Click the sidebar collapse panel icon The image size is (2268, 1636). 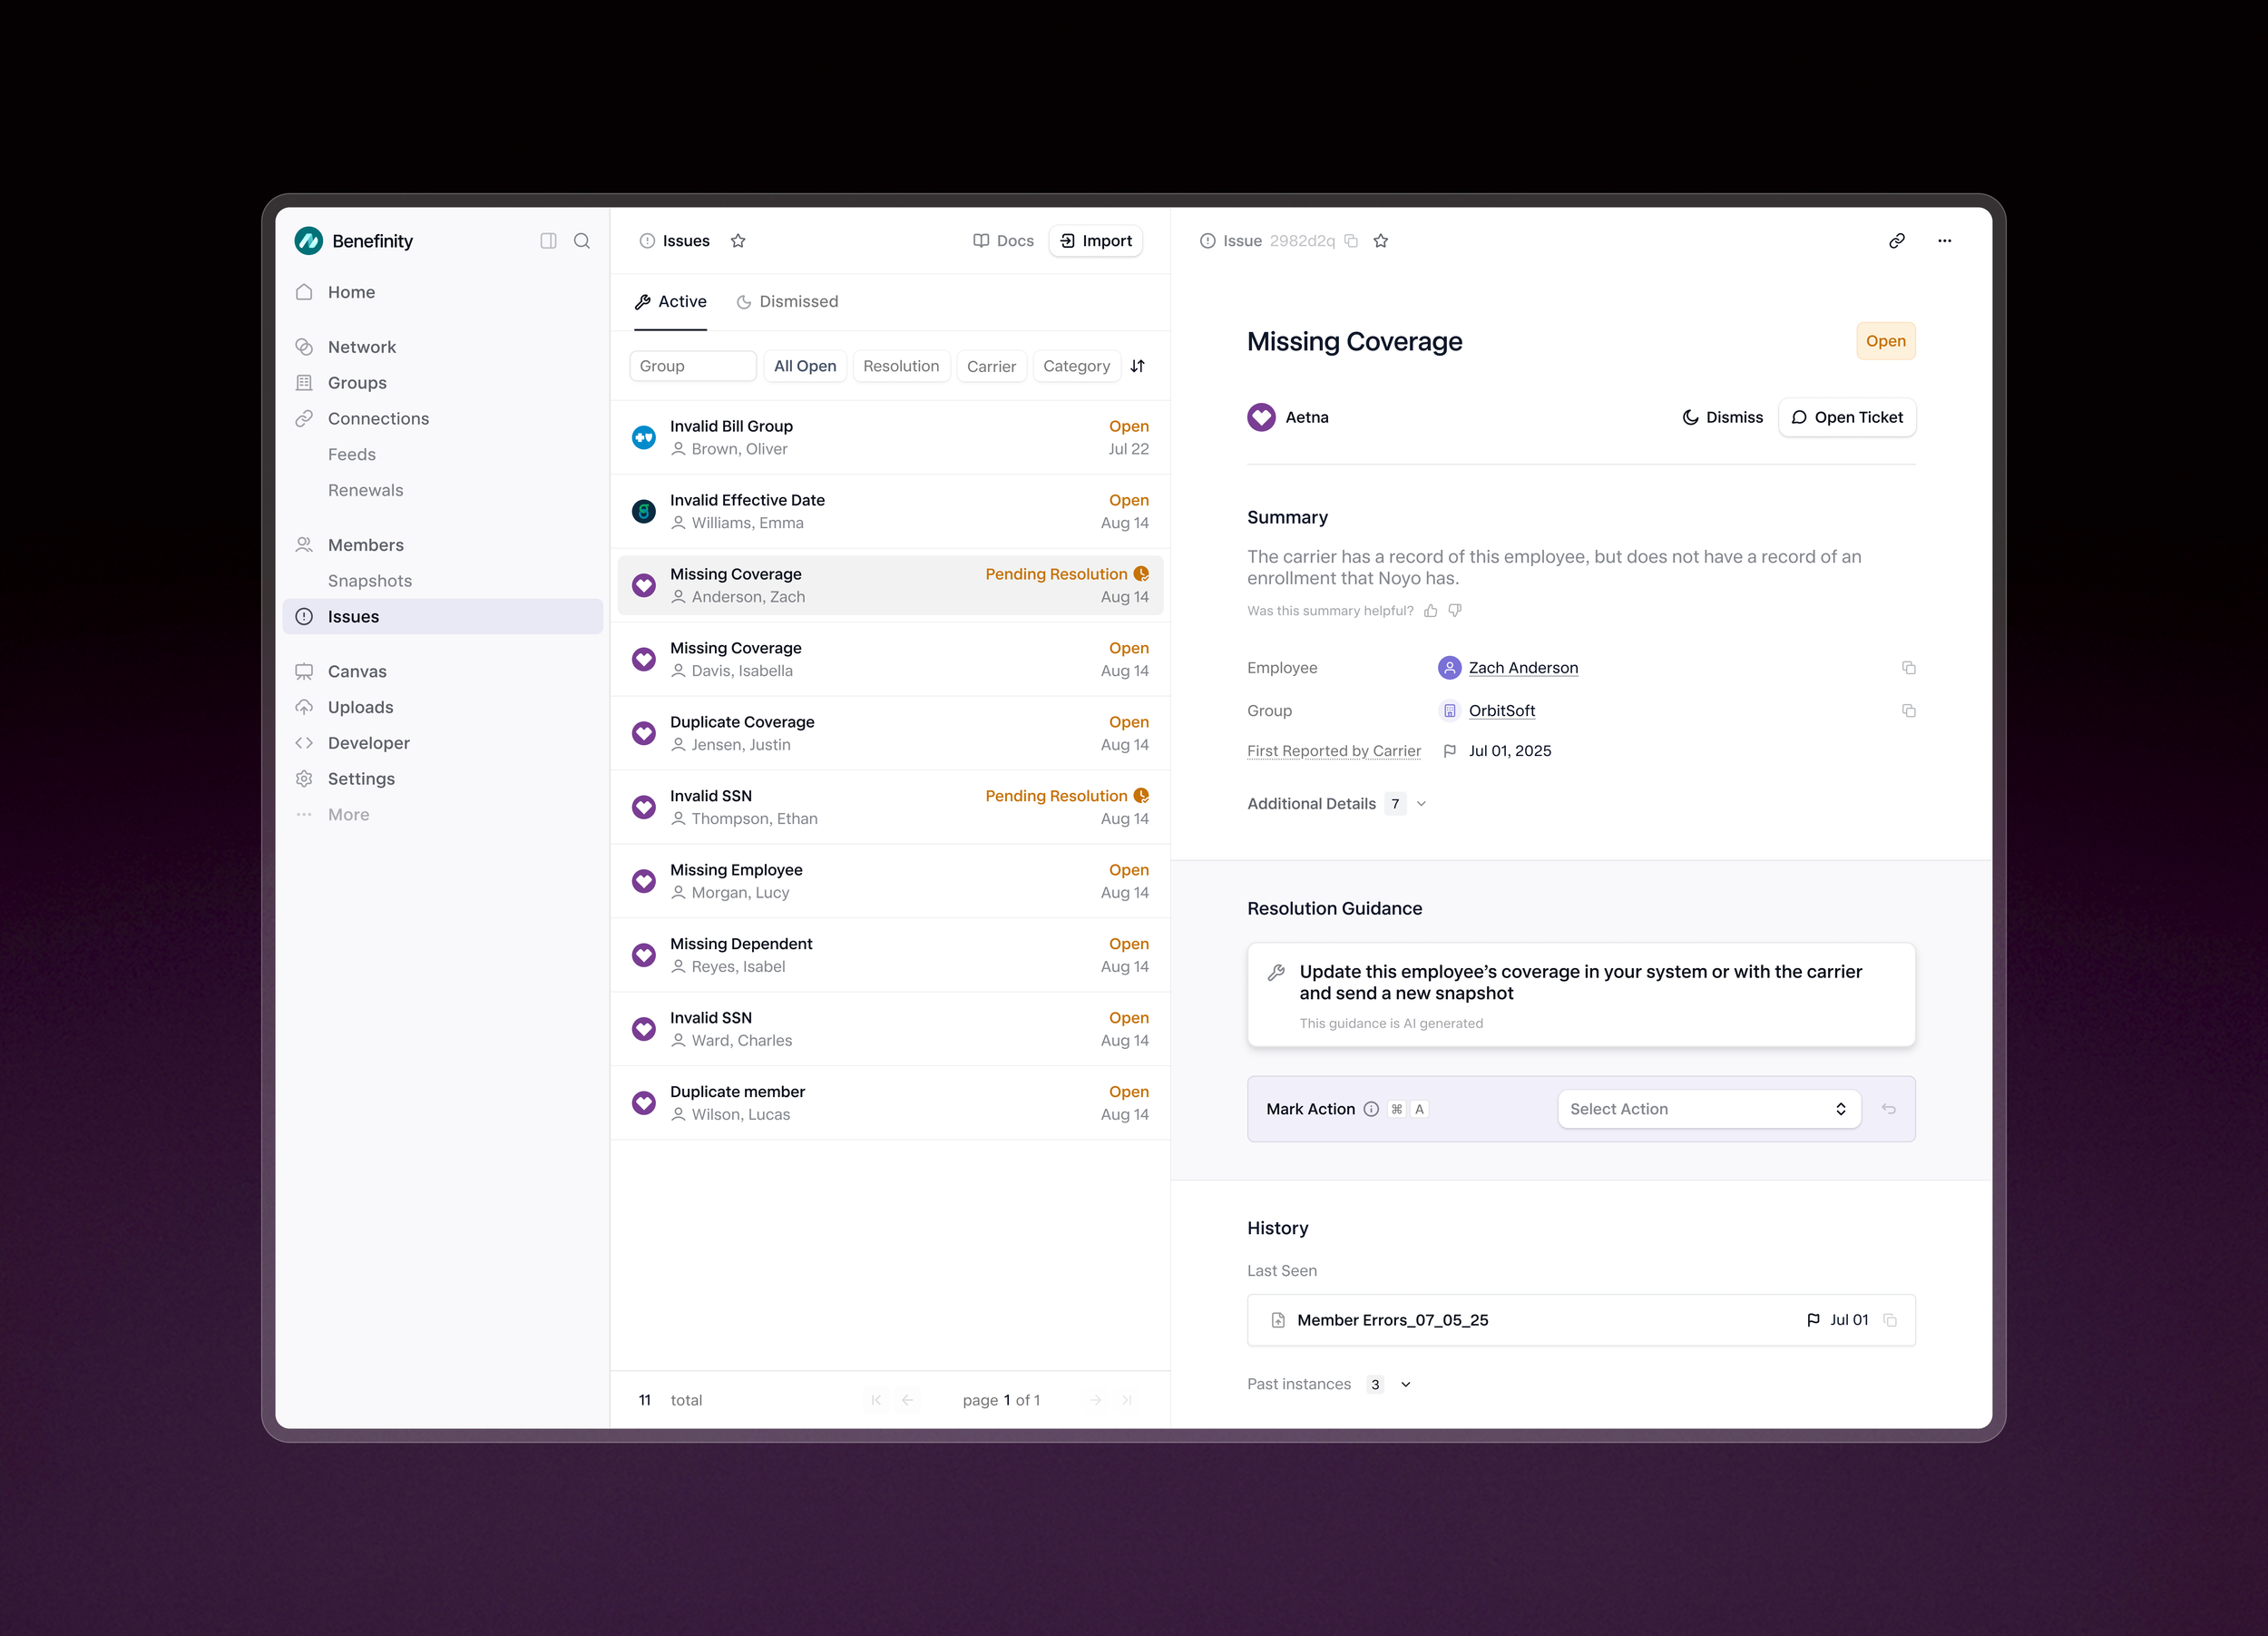tap(548, 241)
